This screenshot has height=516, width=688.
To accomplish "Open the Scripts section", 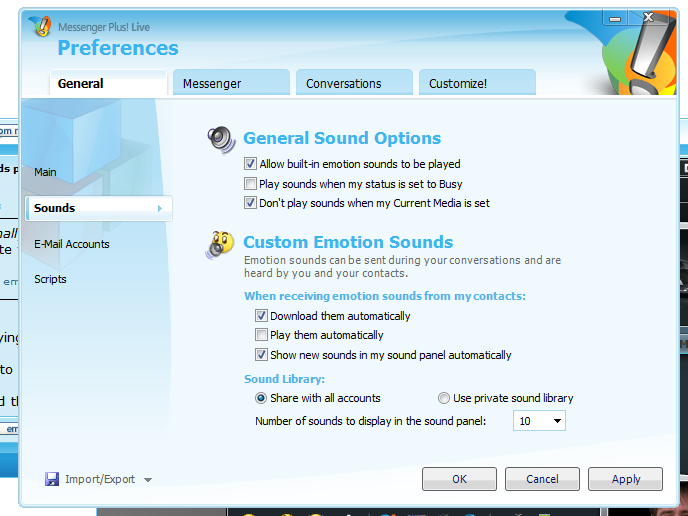I will pos(50,279).
